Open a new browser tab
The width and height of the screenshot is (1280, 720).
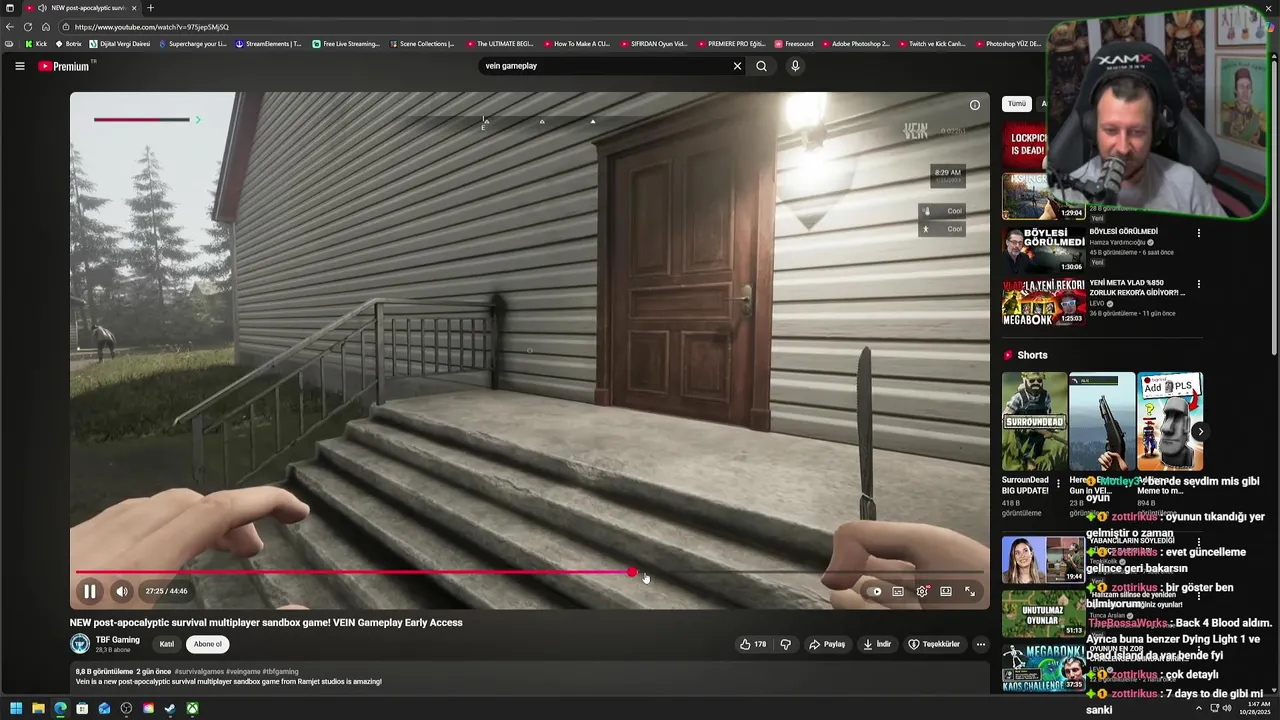coord(150,8)
